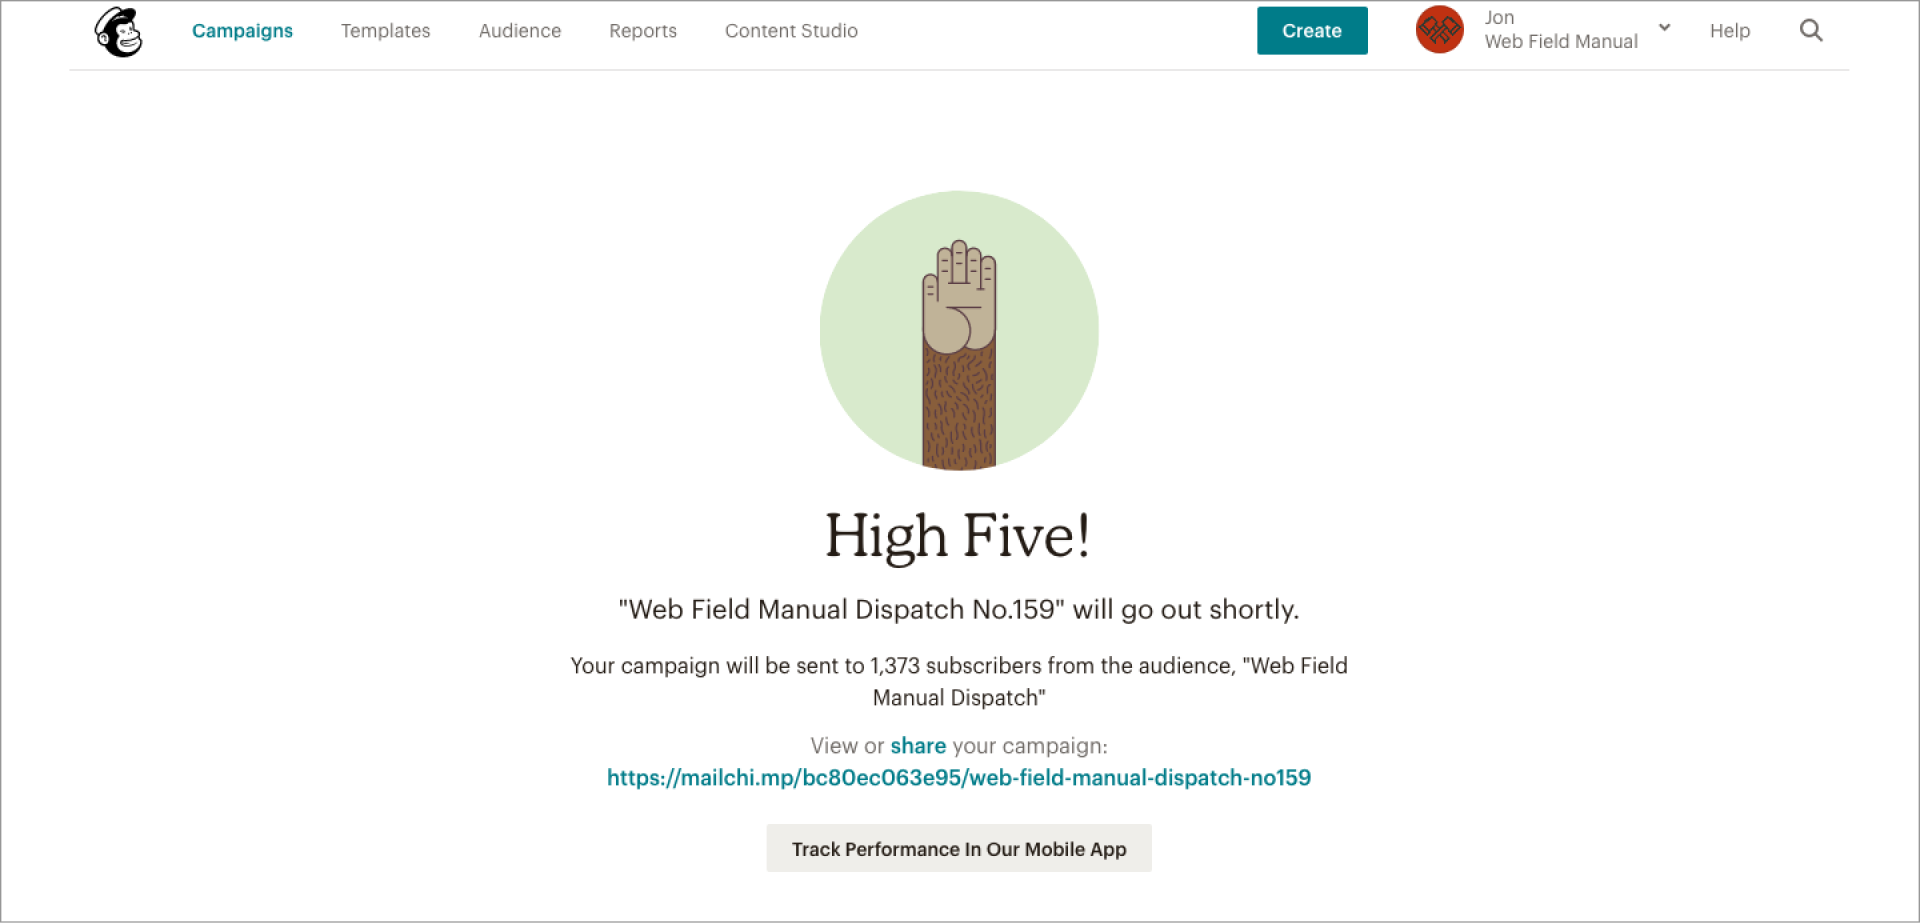Open the Reports page
Screen dimensions: 1920x923
643,31
